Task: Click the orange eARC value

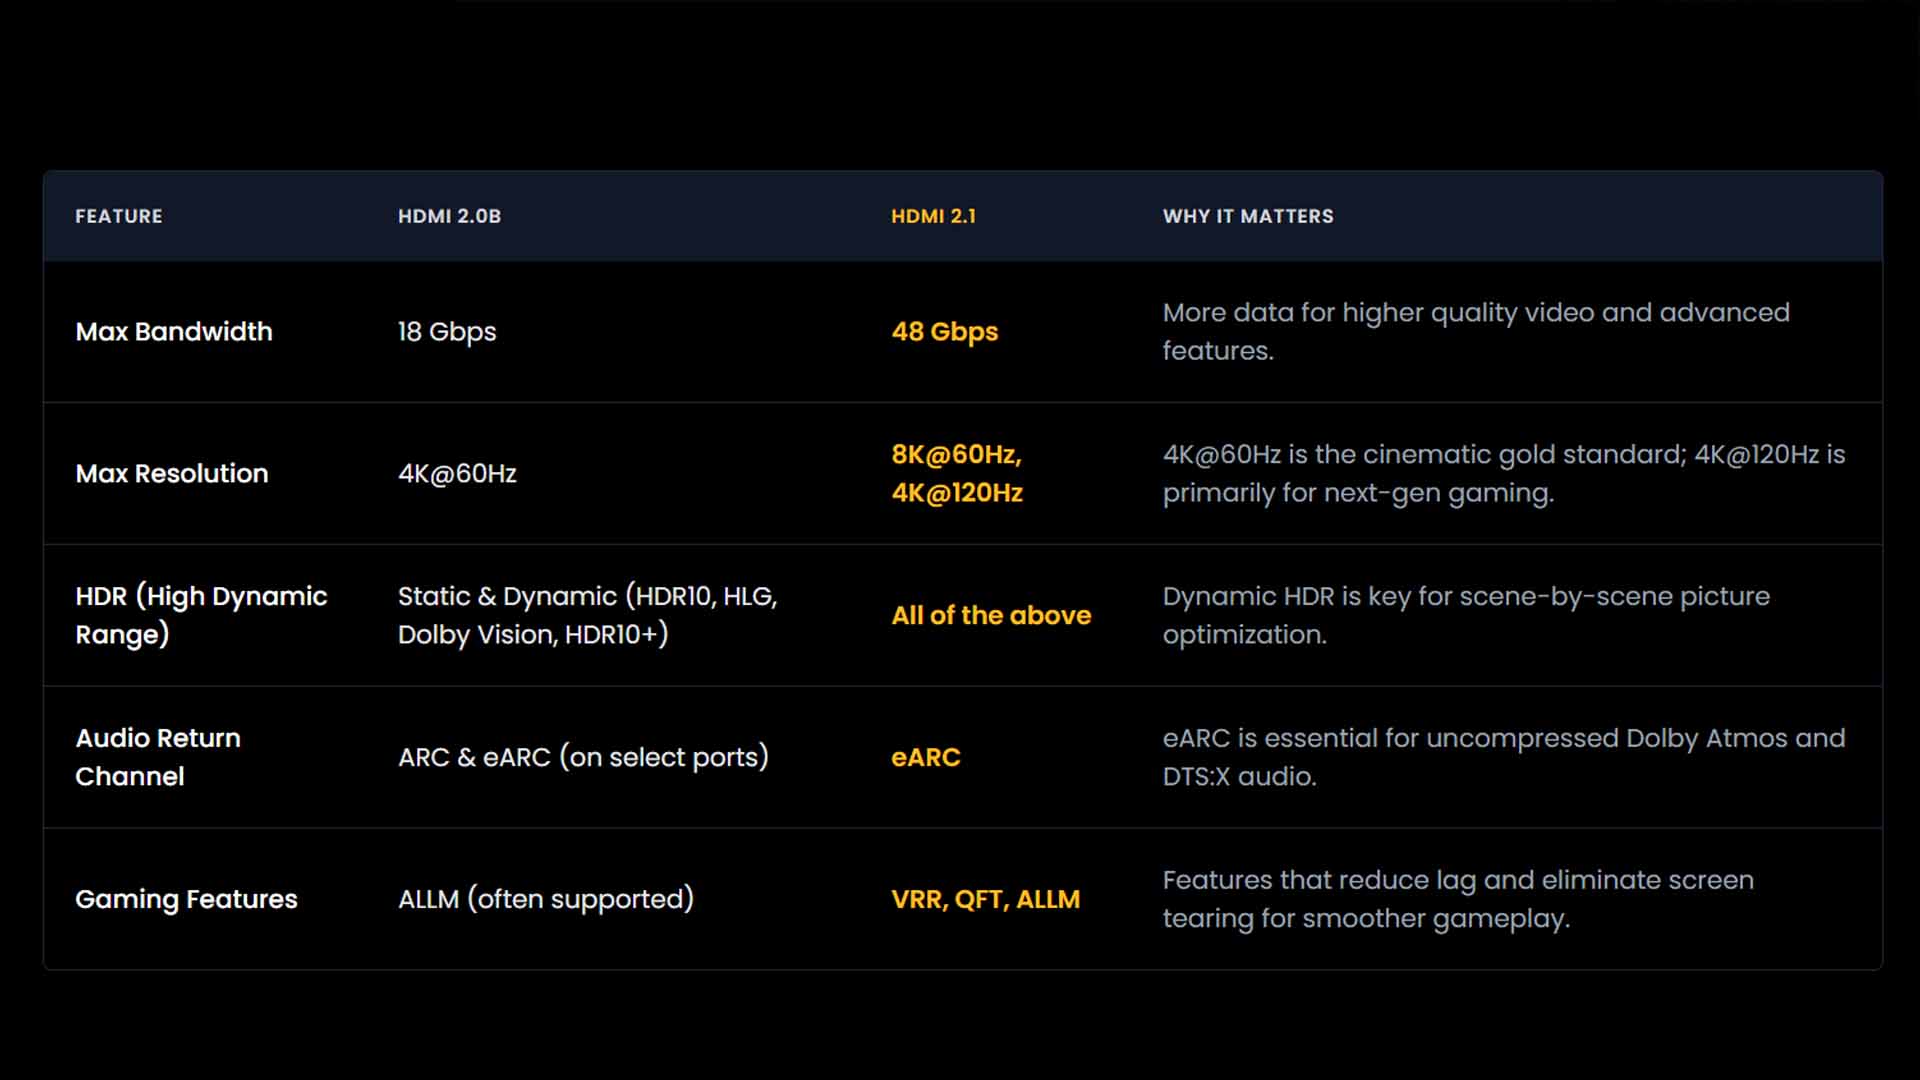Action: point(925,758)
